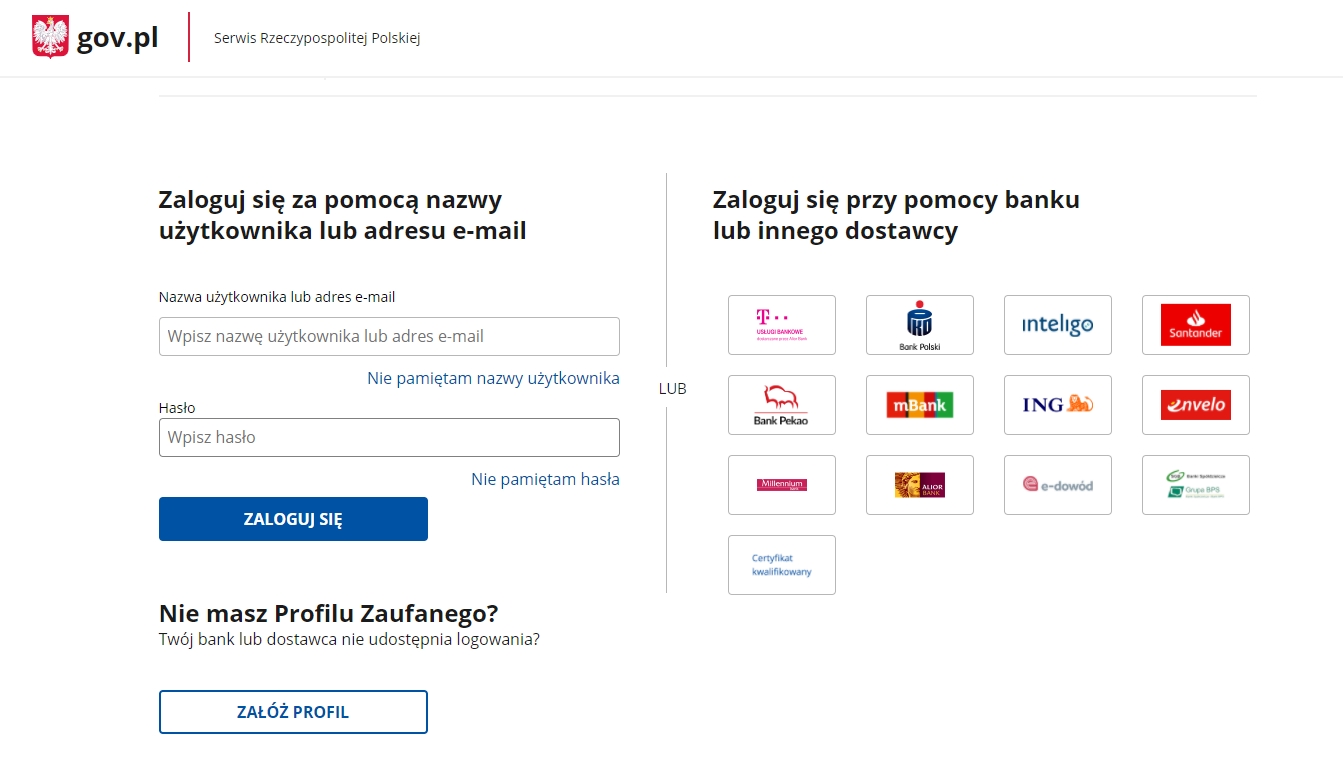This screenshot has height=761, width=1343.
Task: Log in using the Alior Bank tile
Action: coord(919,485)
